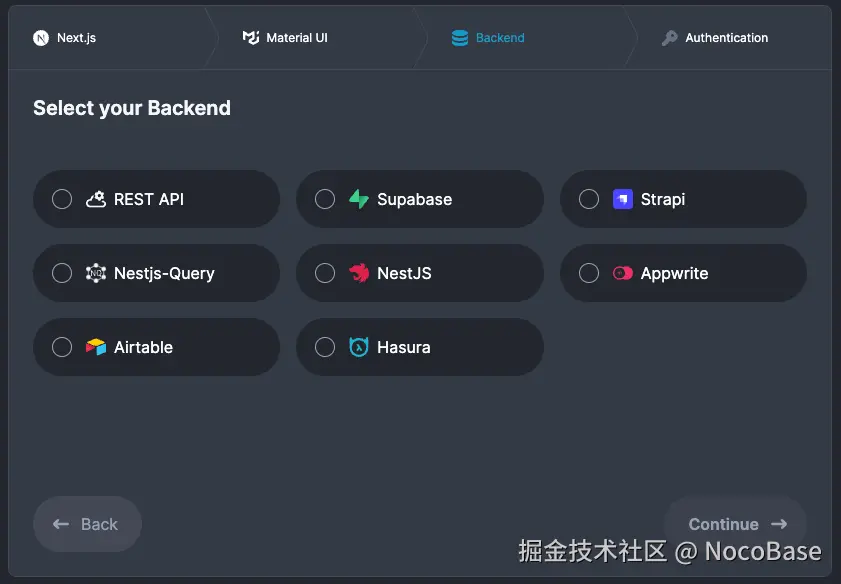
Task: Select the REST API radio button
Action: (x=61, y=199)
